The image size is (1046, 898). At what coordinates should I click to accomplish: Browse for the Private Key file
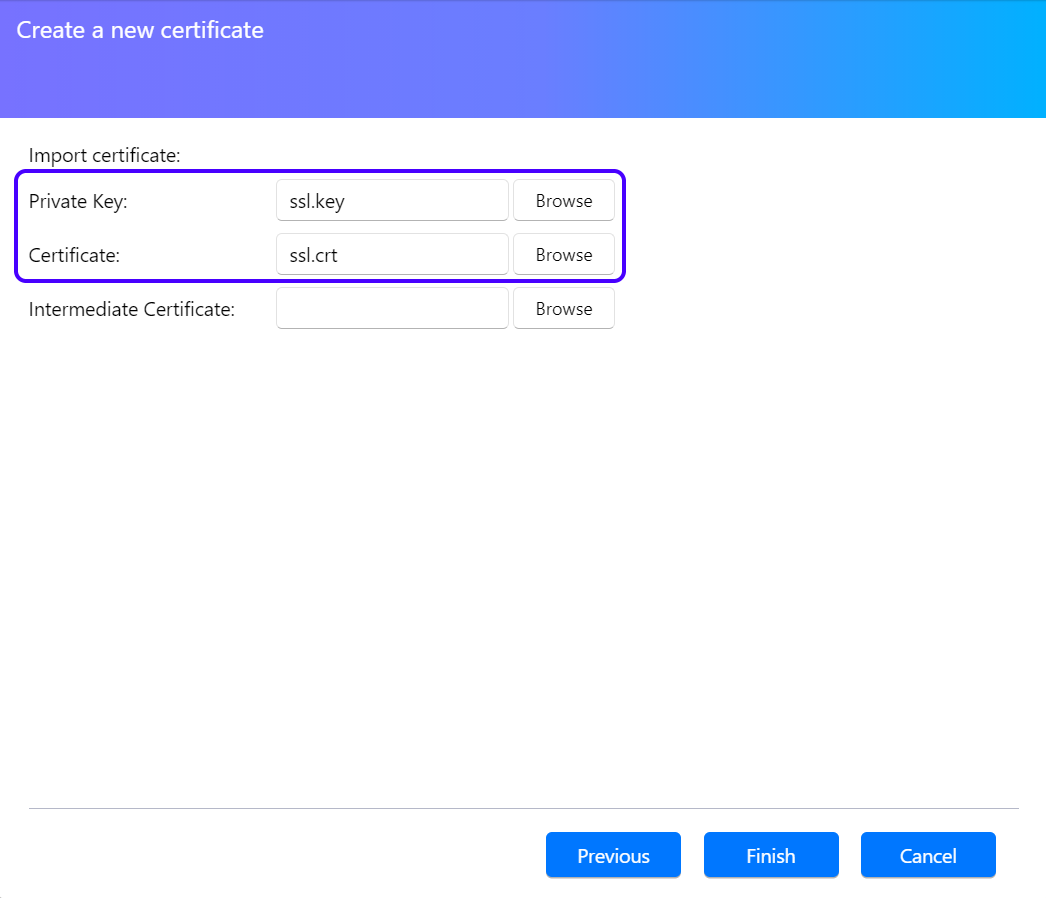click(564, 200)
